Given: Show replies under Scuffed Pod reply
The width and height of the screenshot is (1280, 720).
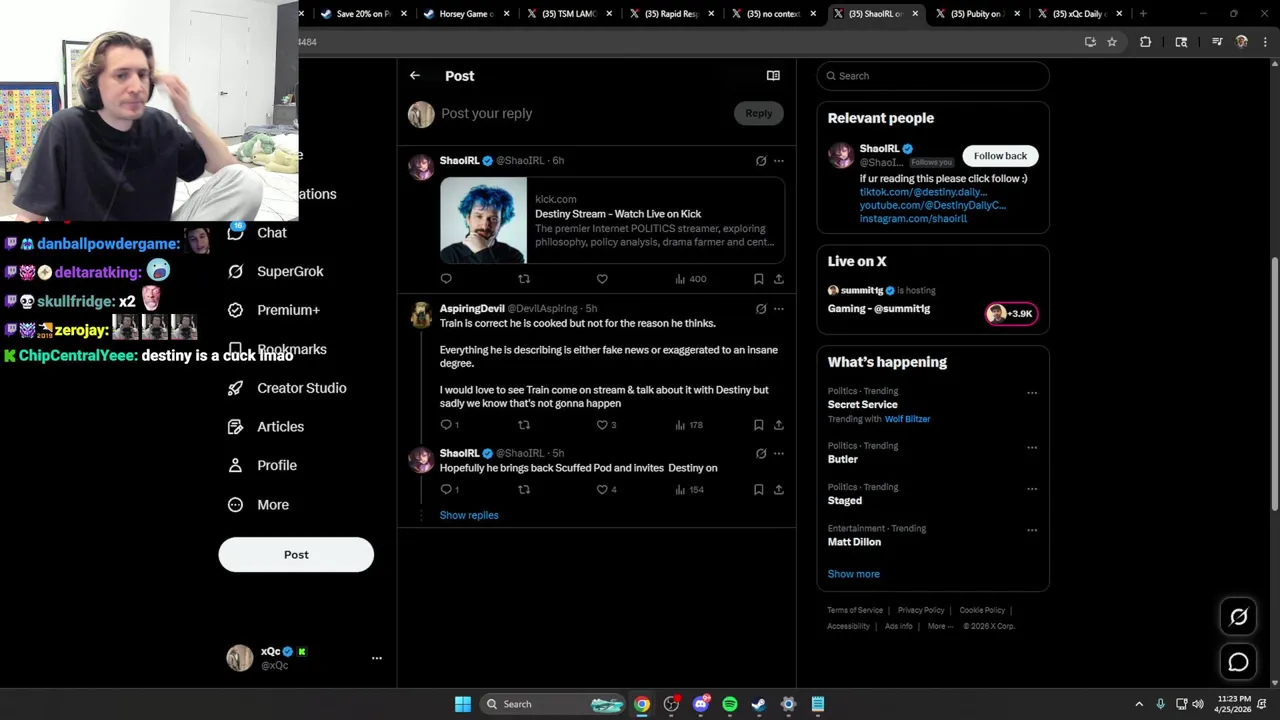Looking at the screenshot, I should [469, 516].
